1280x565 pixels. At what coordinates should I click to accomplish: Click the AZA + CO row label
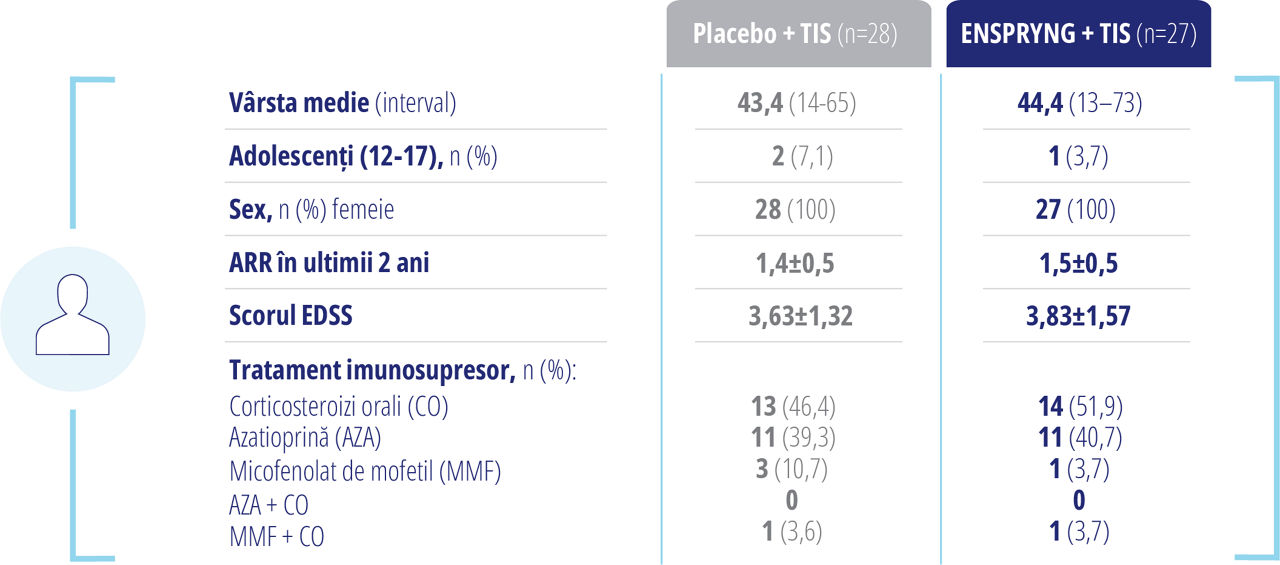[x=268, y=503]
